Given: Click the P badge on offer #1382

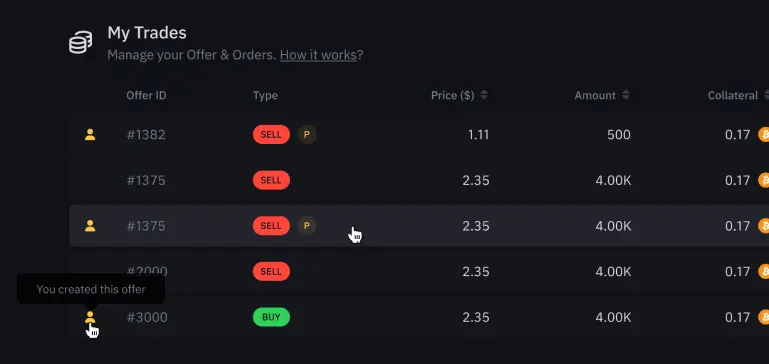Looking at the screenshot, I should [x=307, y=134].
